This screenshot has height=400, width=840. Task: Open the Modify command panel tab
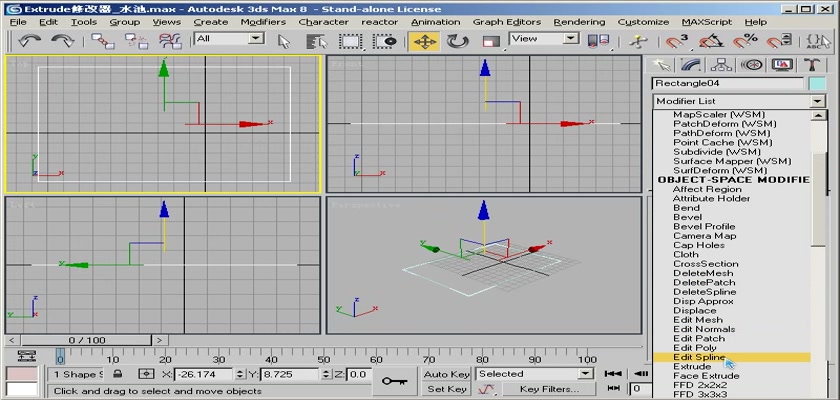[x=691, y=65]
